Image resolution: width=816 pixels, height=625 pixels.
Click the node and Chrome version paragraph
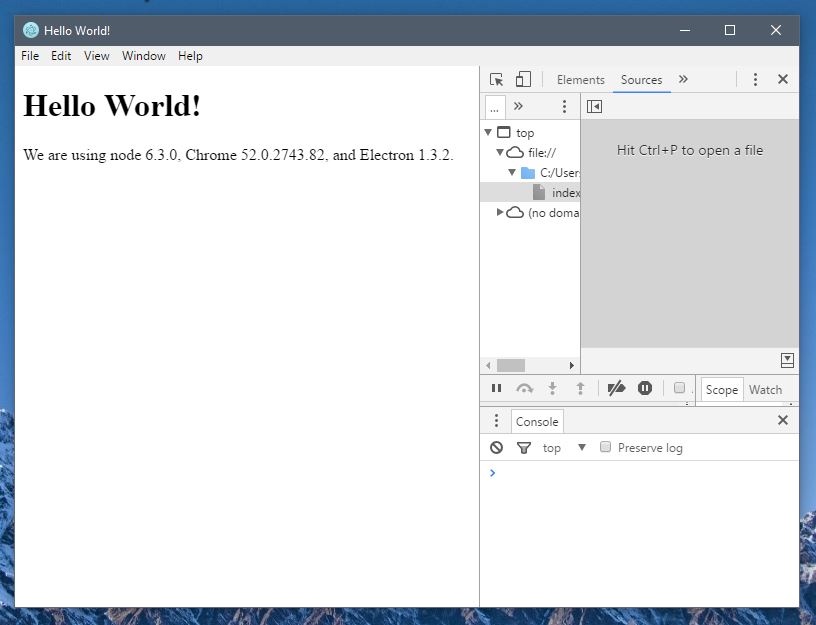[238, 155]
